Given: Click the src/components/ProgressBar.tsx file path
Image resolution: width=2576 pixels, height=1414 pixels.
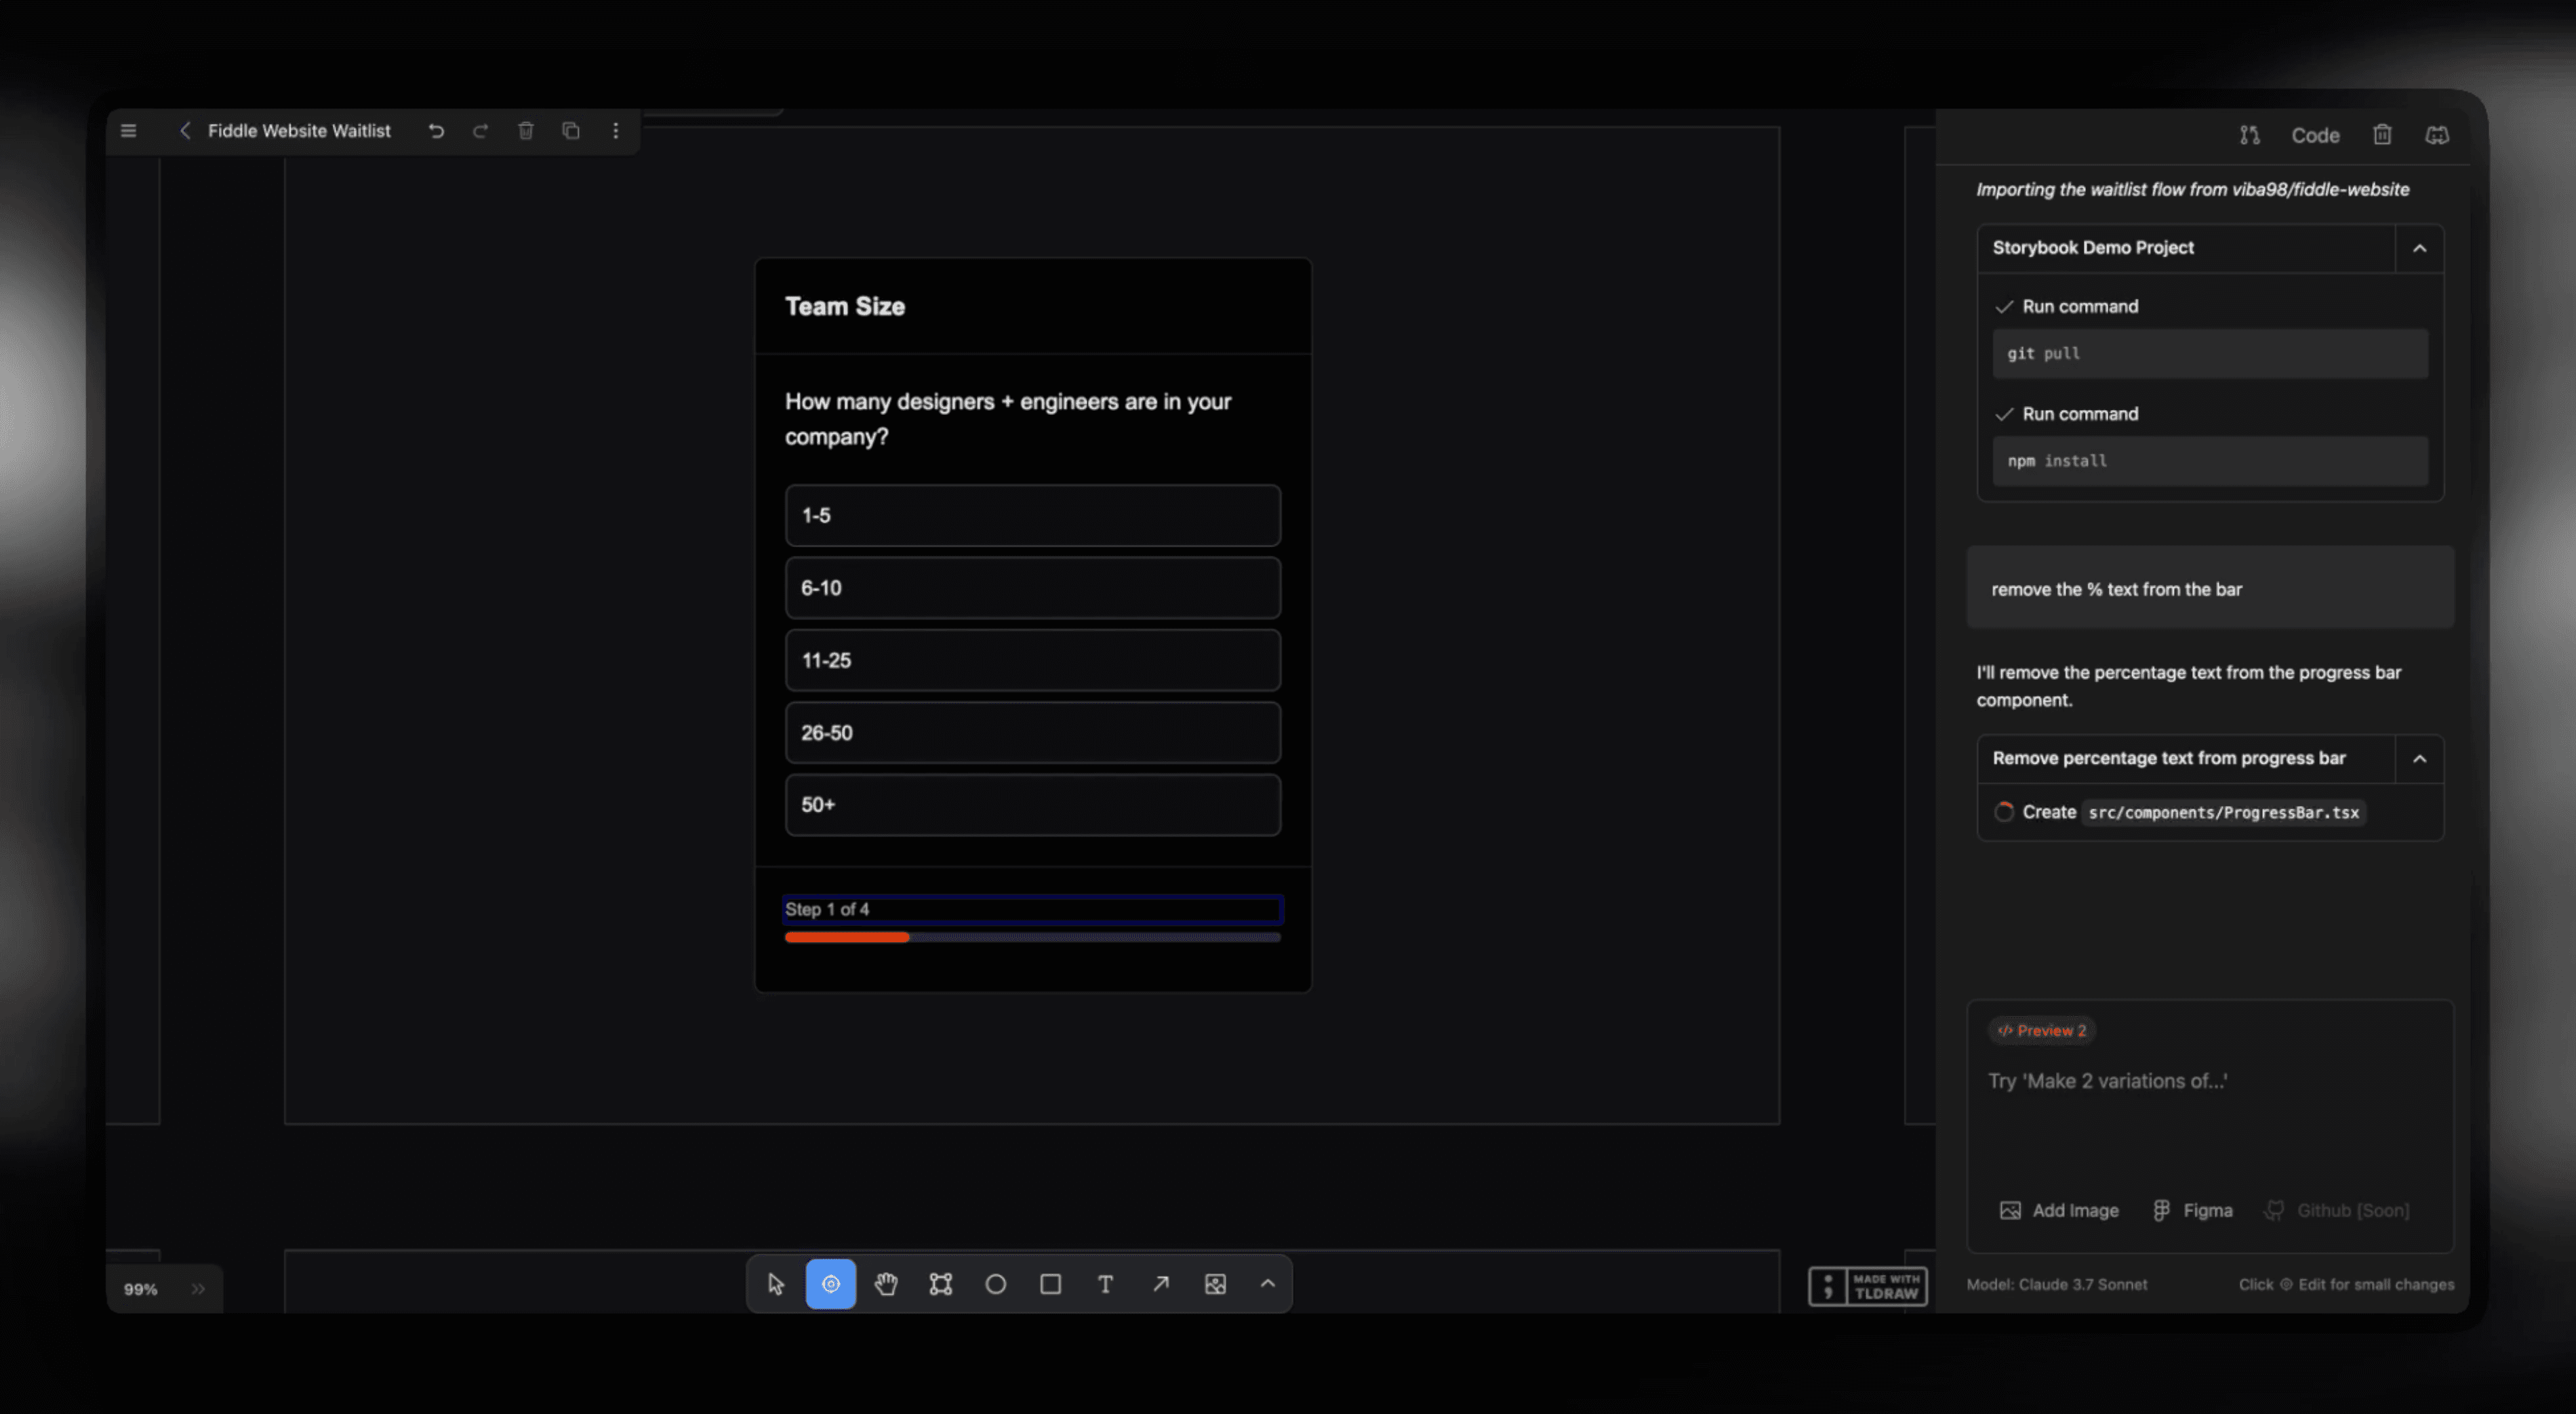Looking at the screenshot, I should (x=2224, y=813).
